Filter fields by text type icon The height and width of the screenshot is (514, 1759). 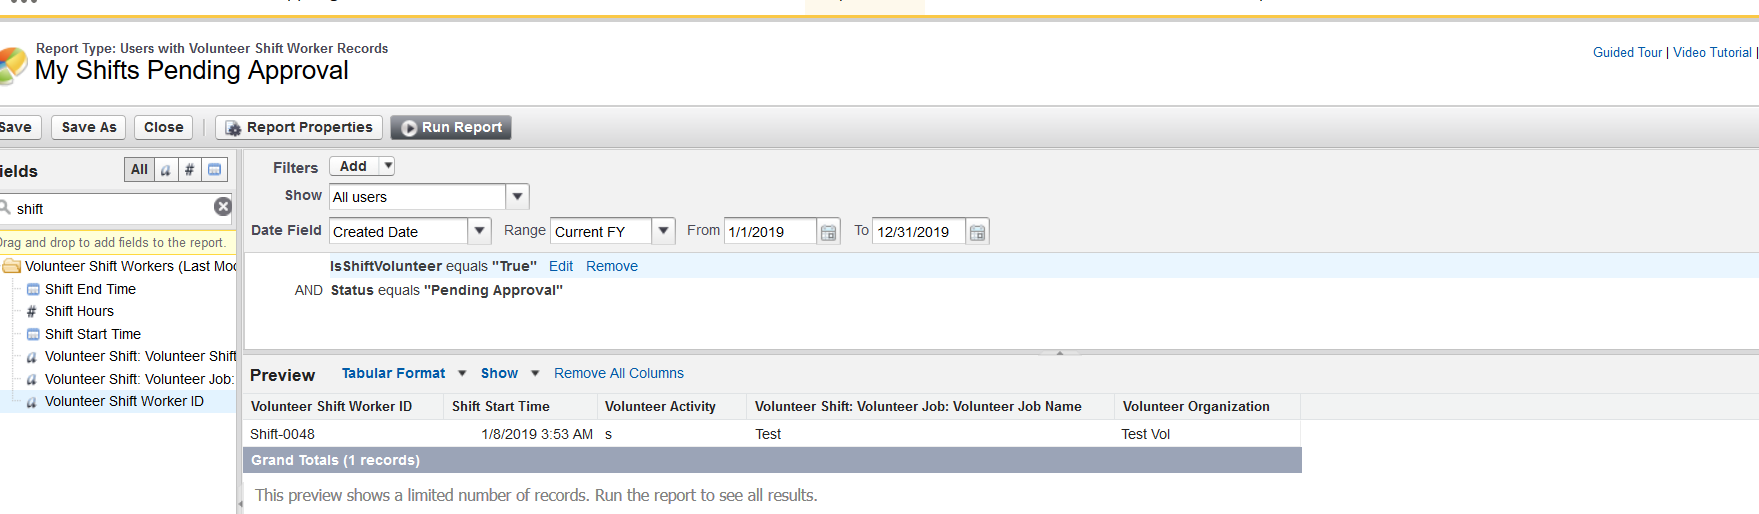pyautogui.click(x=166, y=170)
